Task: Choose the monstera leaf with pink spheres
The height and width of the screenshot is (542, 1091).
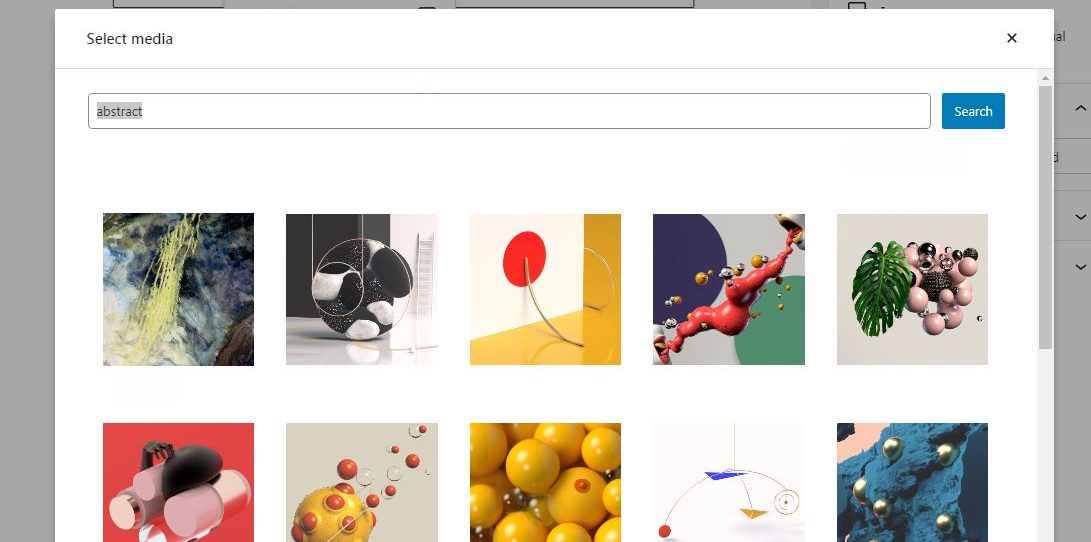Action: [x=912, y=289]
